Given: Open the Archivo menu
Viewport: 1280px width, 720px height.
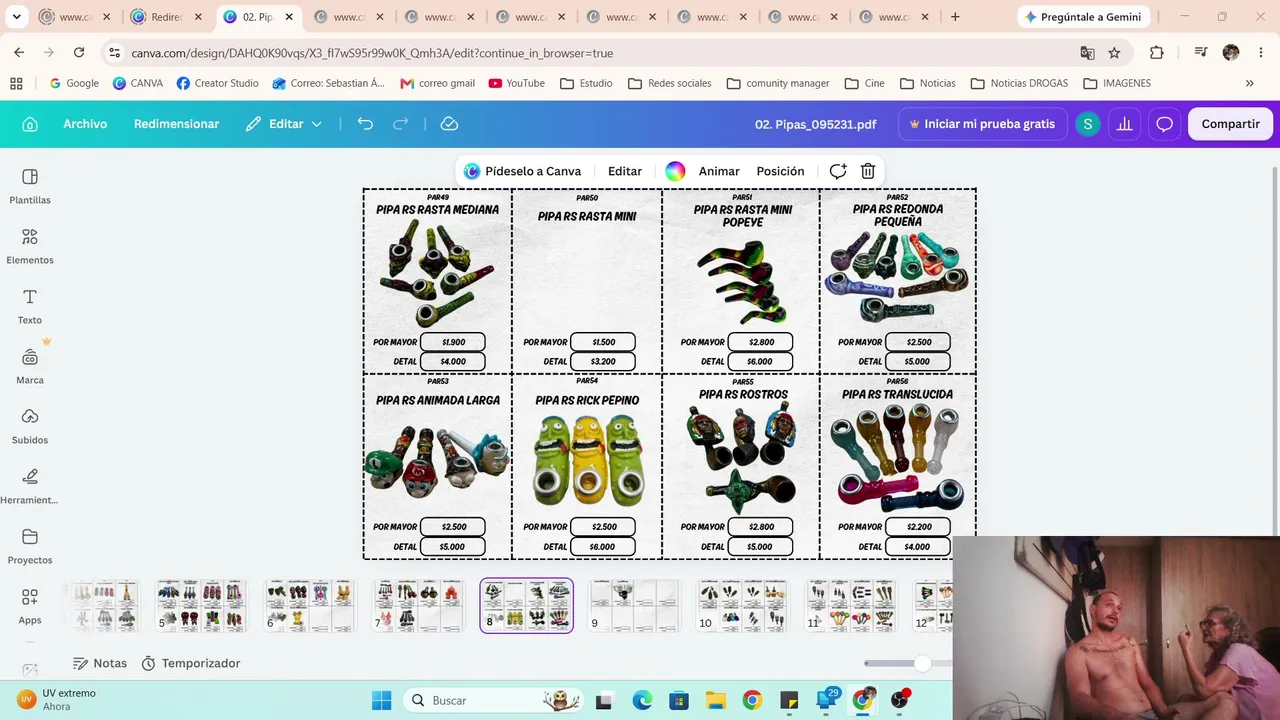Looking at the screenshot, I should [x=85, y=124].
